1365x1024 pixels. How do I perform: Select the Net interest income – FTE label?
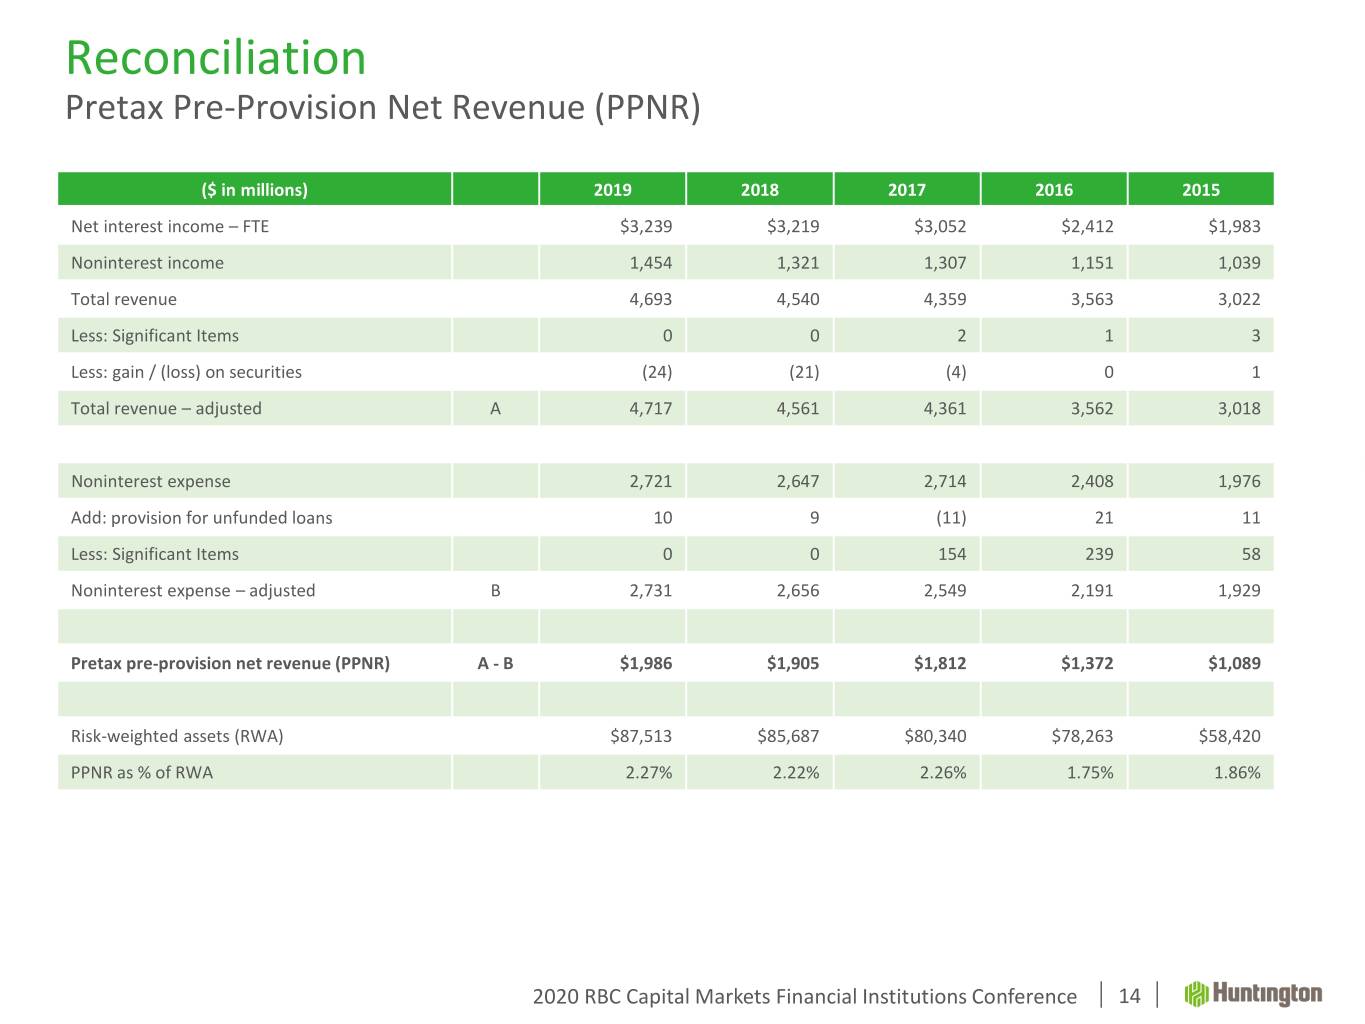point(170,226)
